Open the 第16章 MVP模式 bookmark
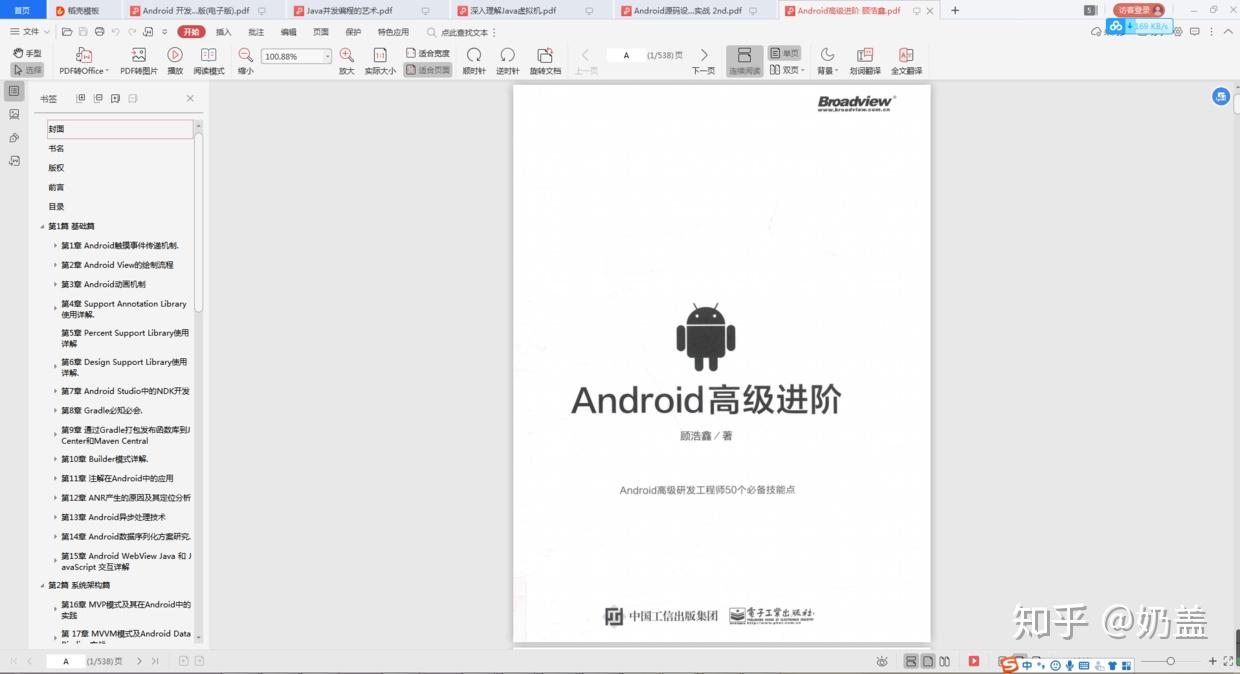The image size is (1240, 674). 125,610
